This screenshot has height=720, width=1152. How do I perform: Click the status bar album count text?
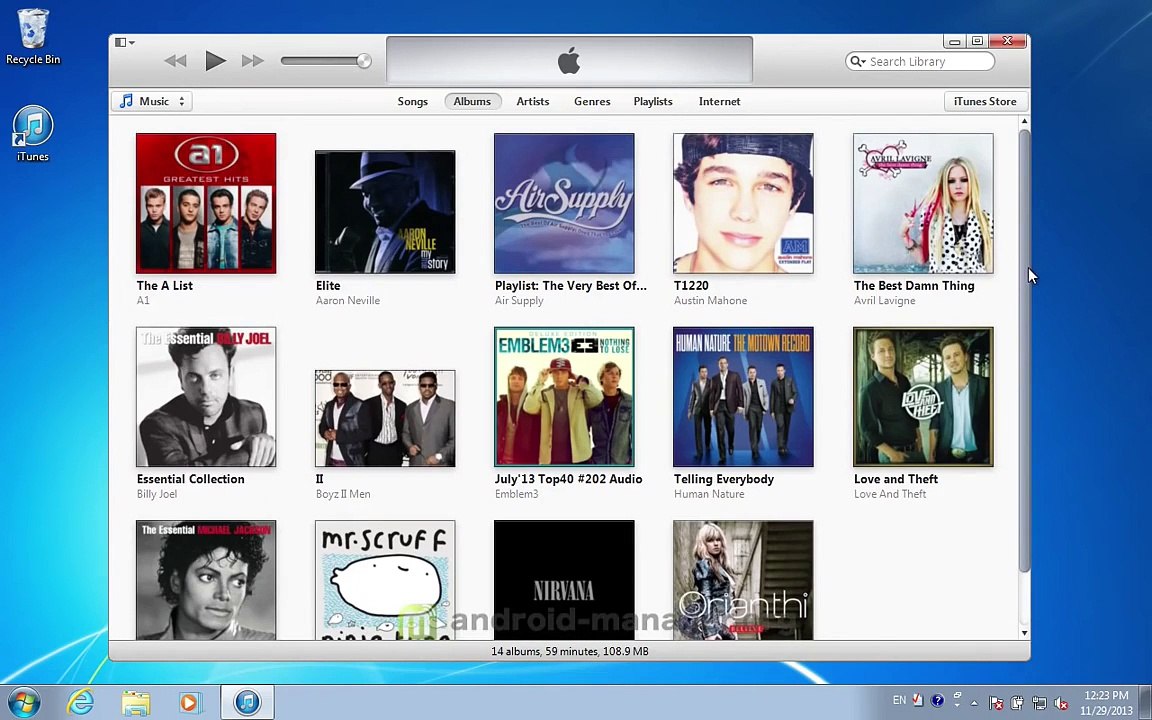569,651
